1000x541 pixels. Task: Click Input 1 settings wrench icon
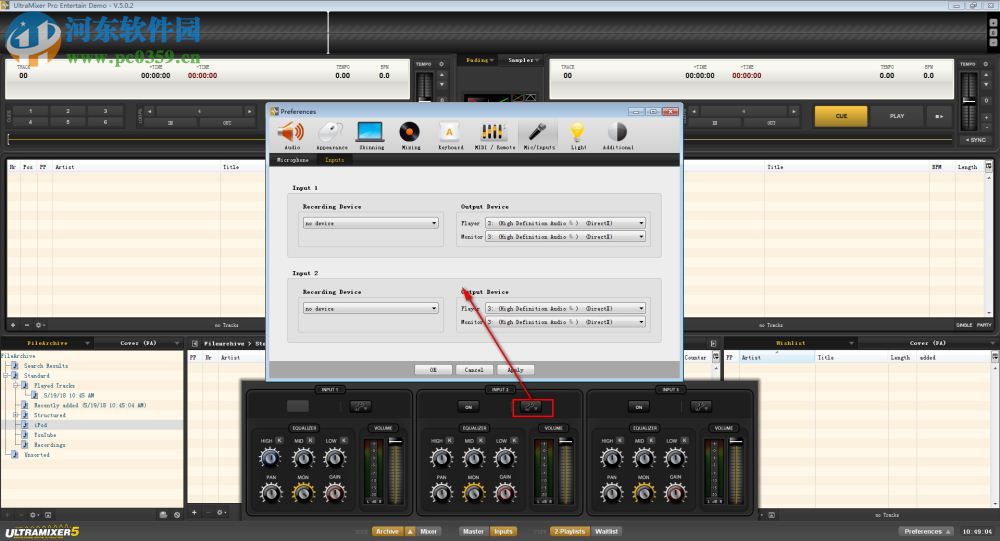point(361,406)
